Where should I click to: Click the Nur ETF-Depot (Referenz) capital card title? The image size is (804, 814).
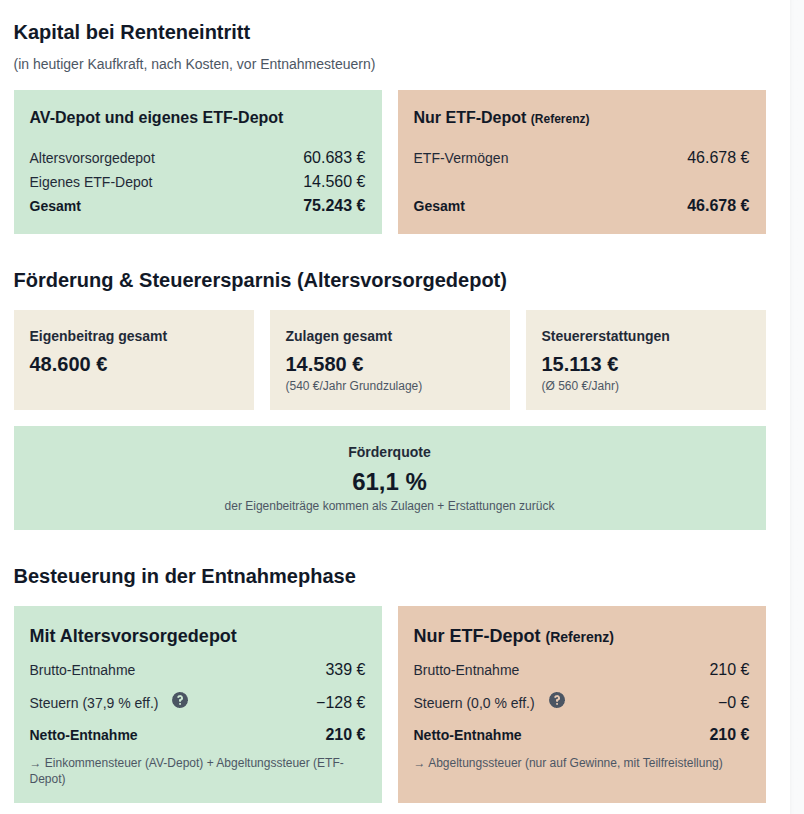pos(501,118)
